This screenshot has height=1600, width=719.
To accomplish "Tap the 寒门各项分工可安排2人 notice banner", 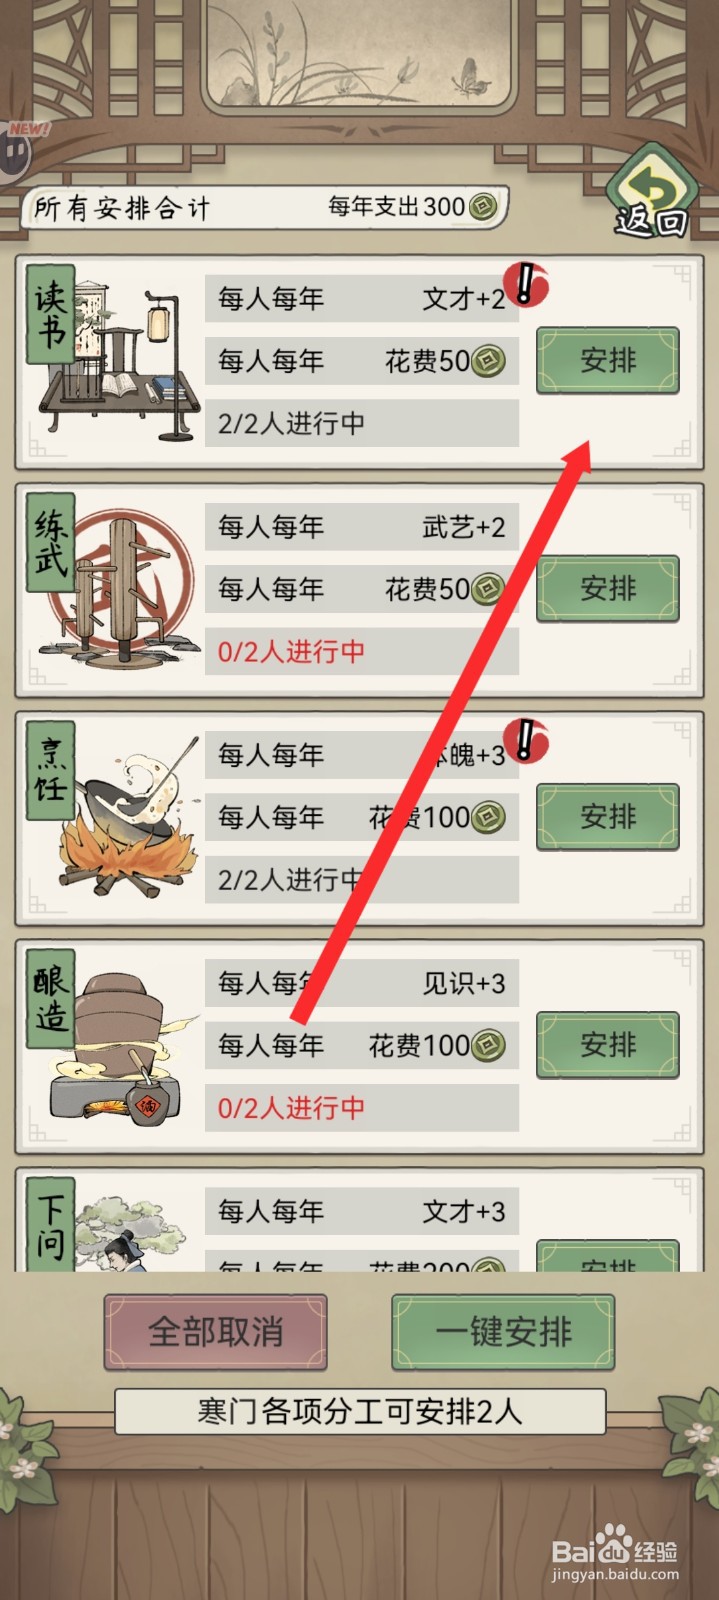I will pyautogui.click(x=360, y=1411).
